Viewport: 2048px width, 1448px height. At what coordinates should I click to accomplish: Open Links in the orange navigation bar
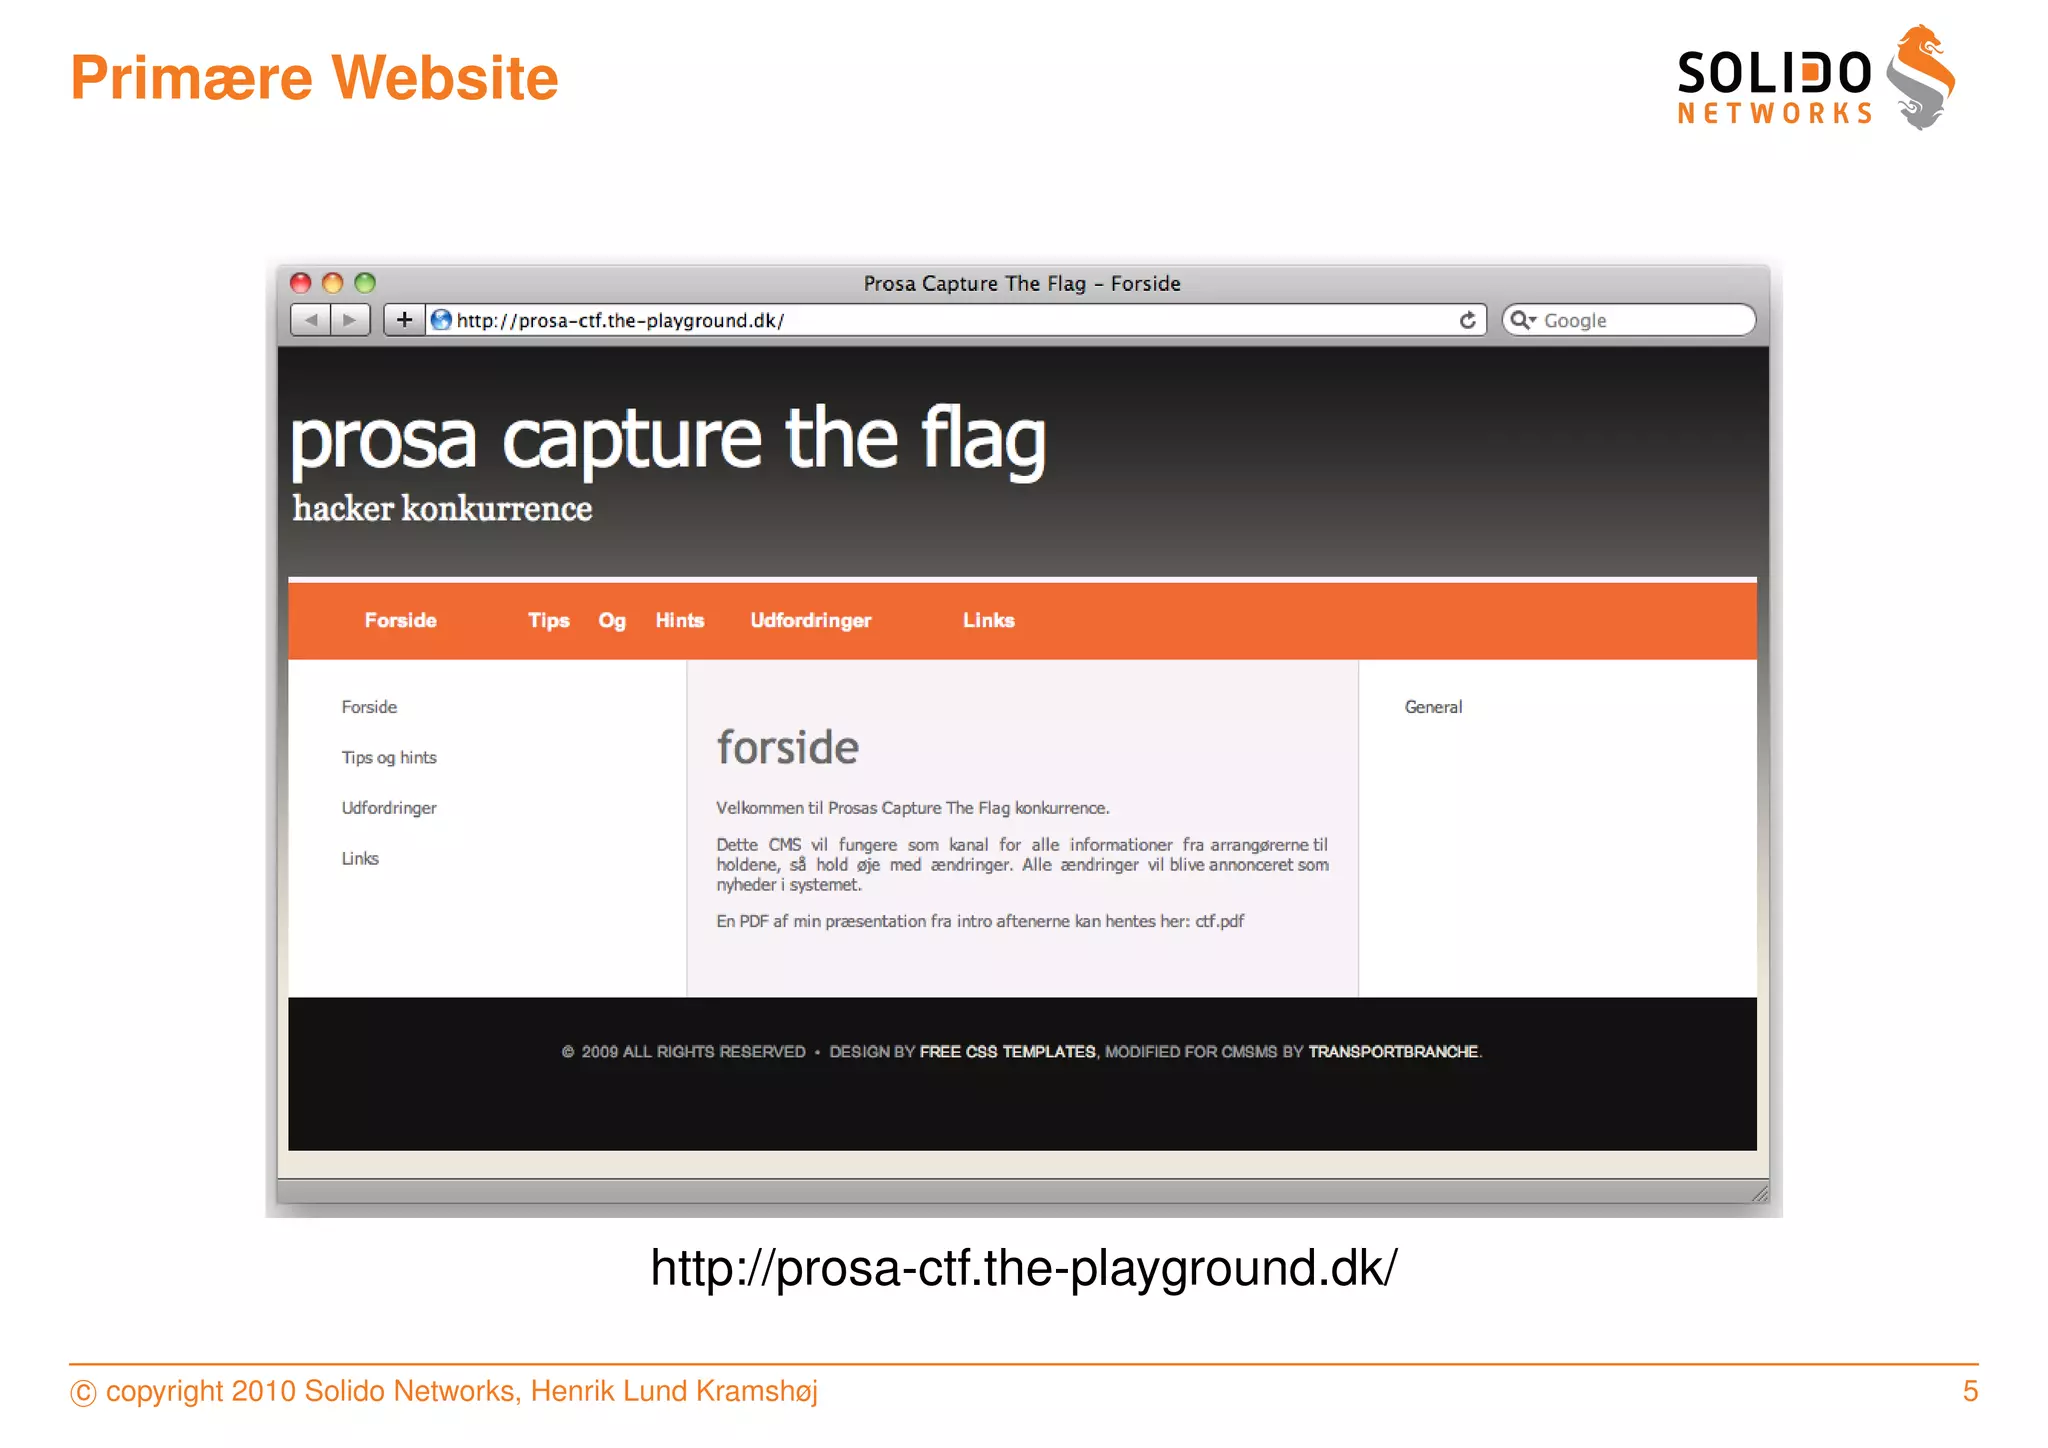[989, 620]
